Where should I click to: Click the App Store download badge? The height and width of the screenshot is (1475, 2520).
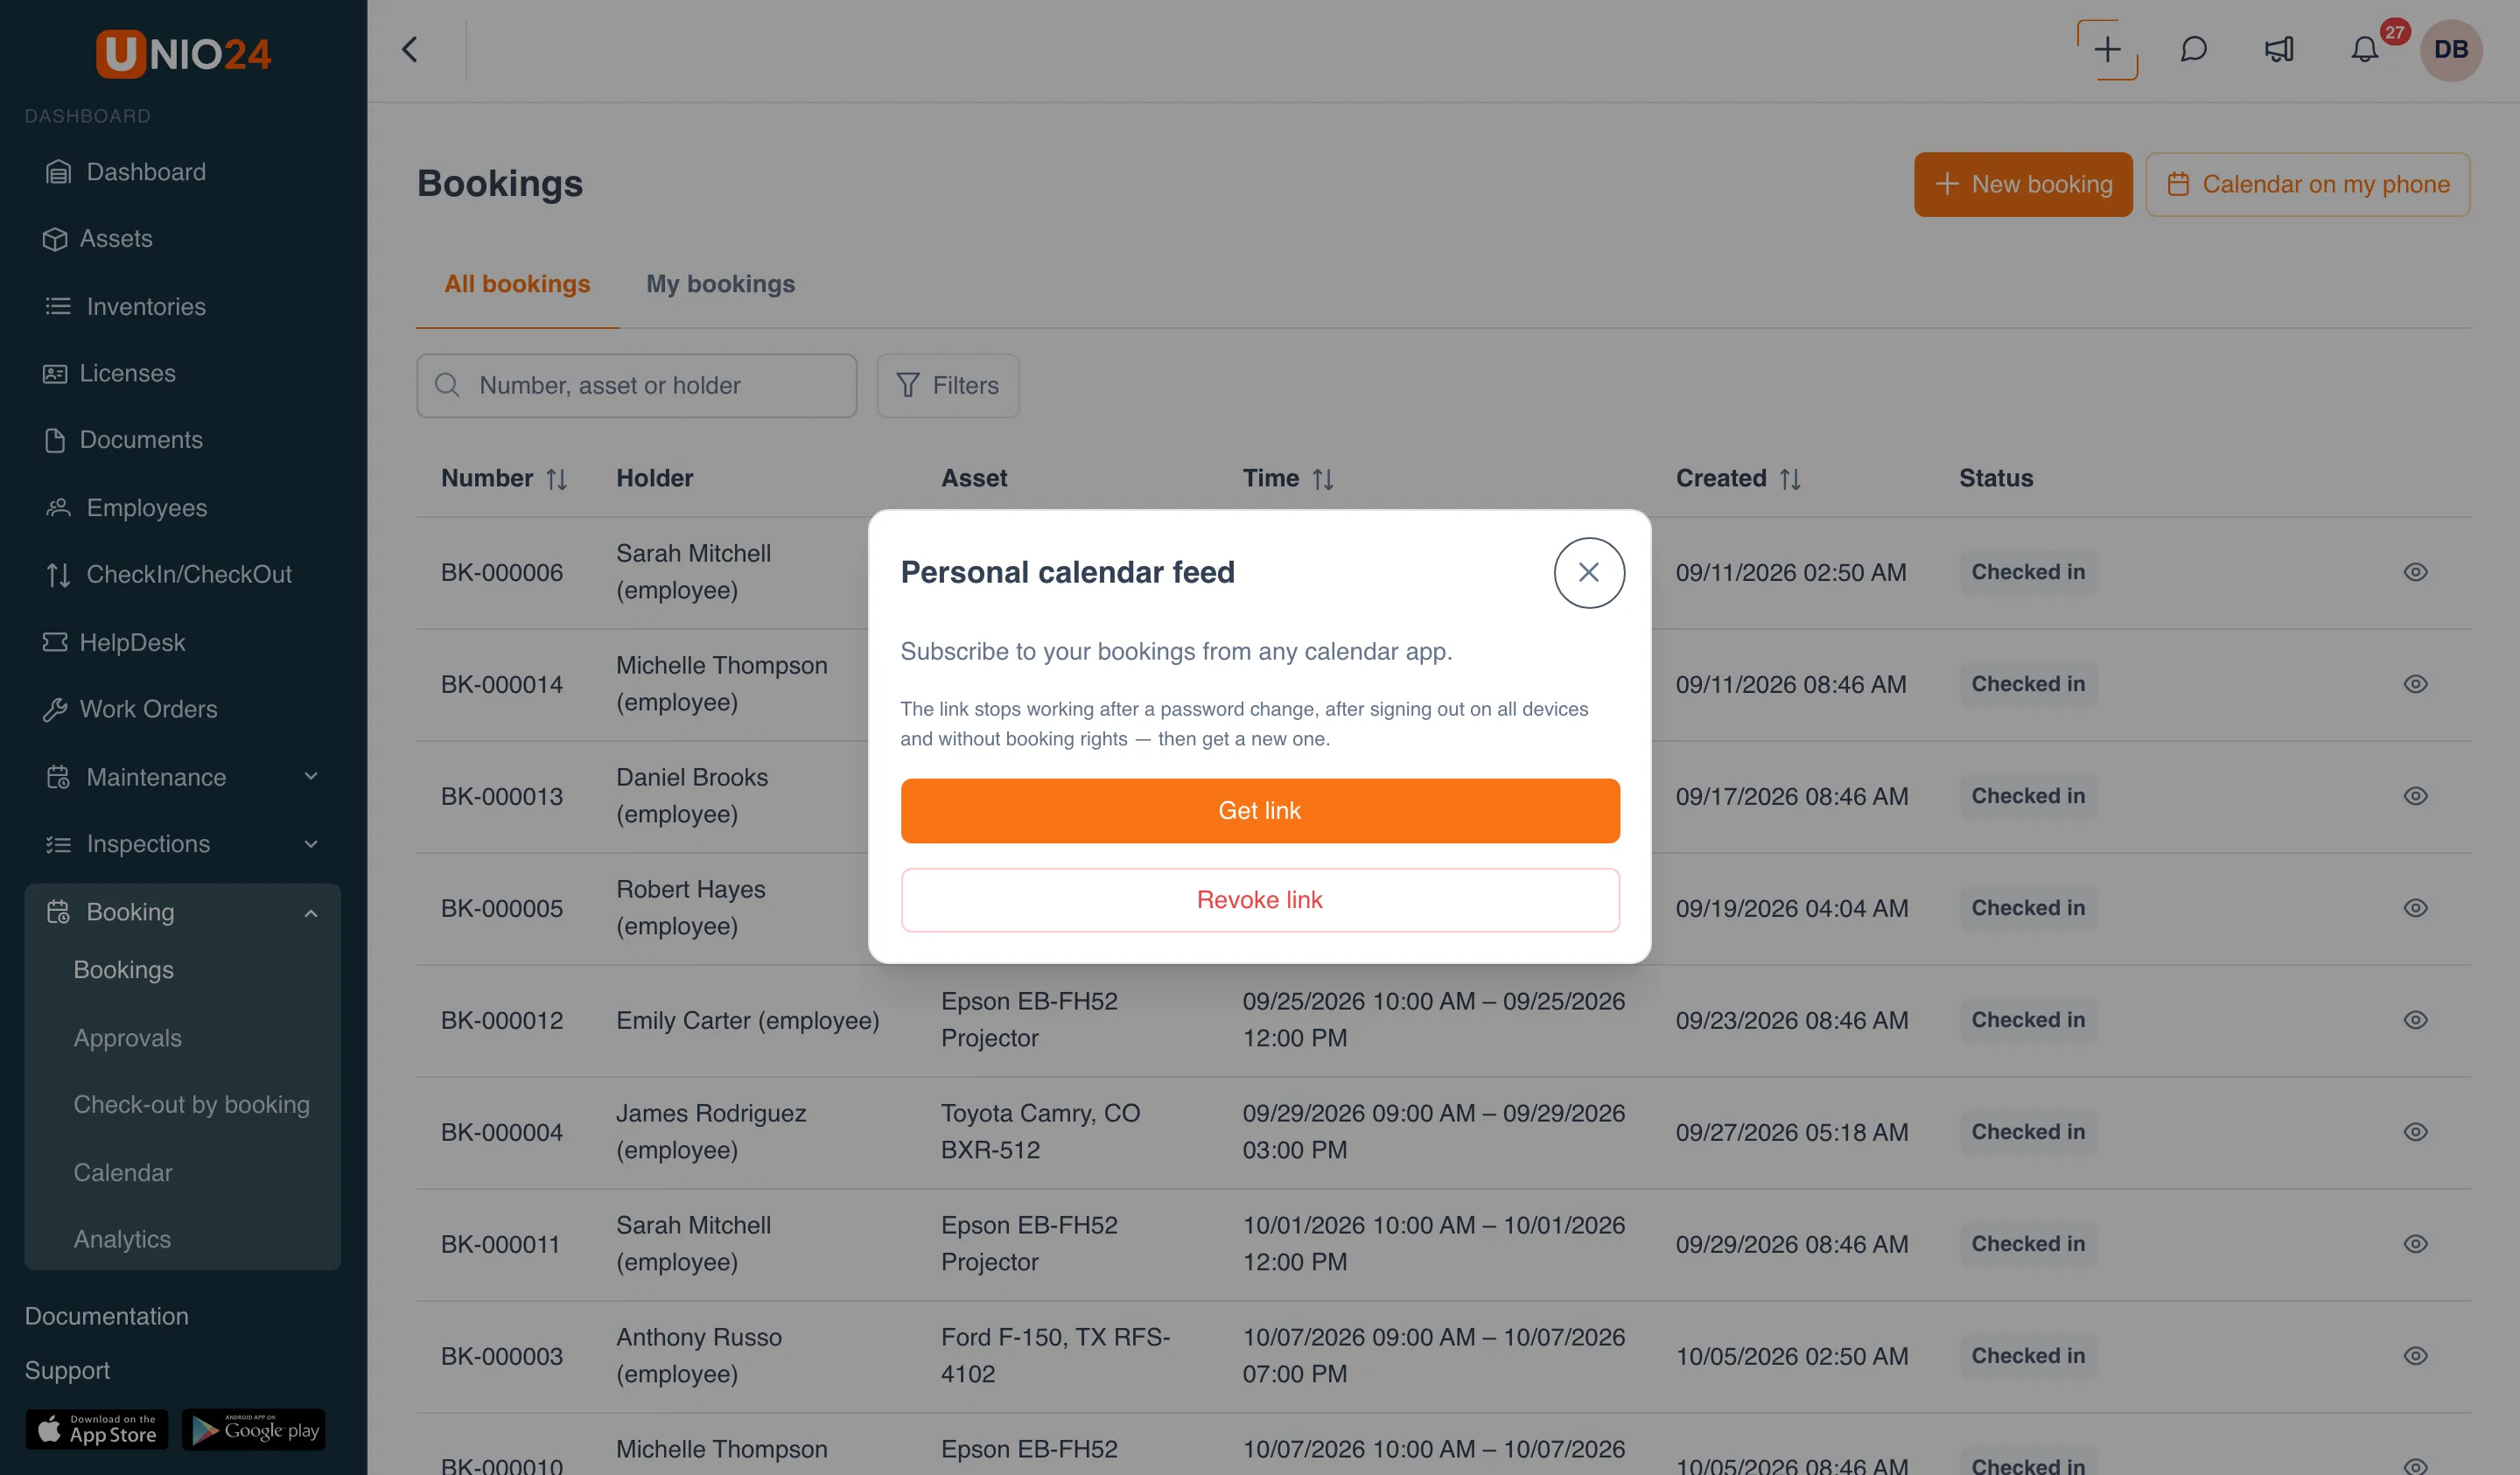(96, 1430)
